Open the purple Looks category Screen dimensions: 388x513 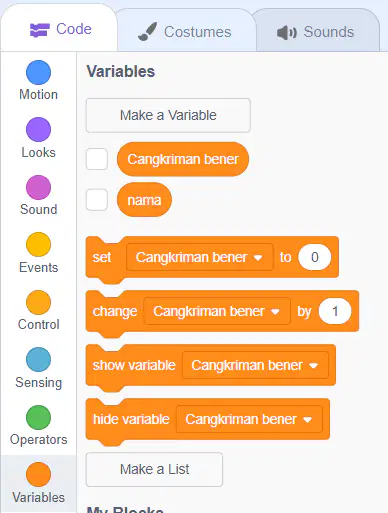pyautogui.click(x=38, y=129)
